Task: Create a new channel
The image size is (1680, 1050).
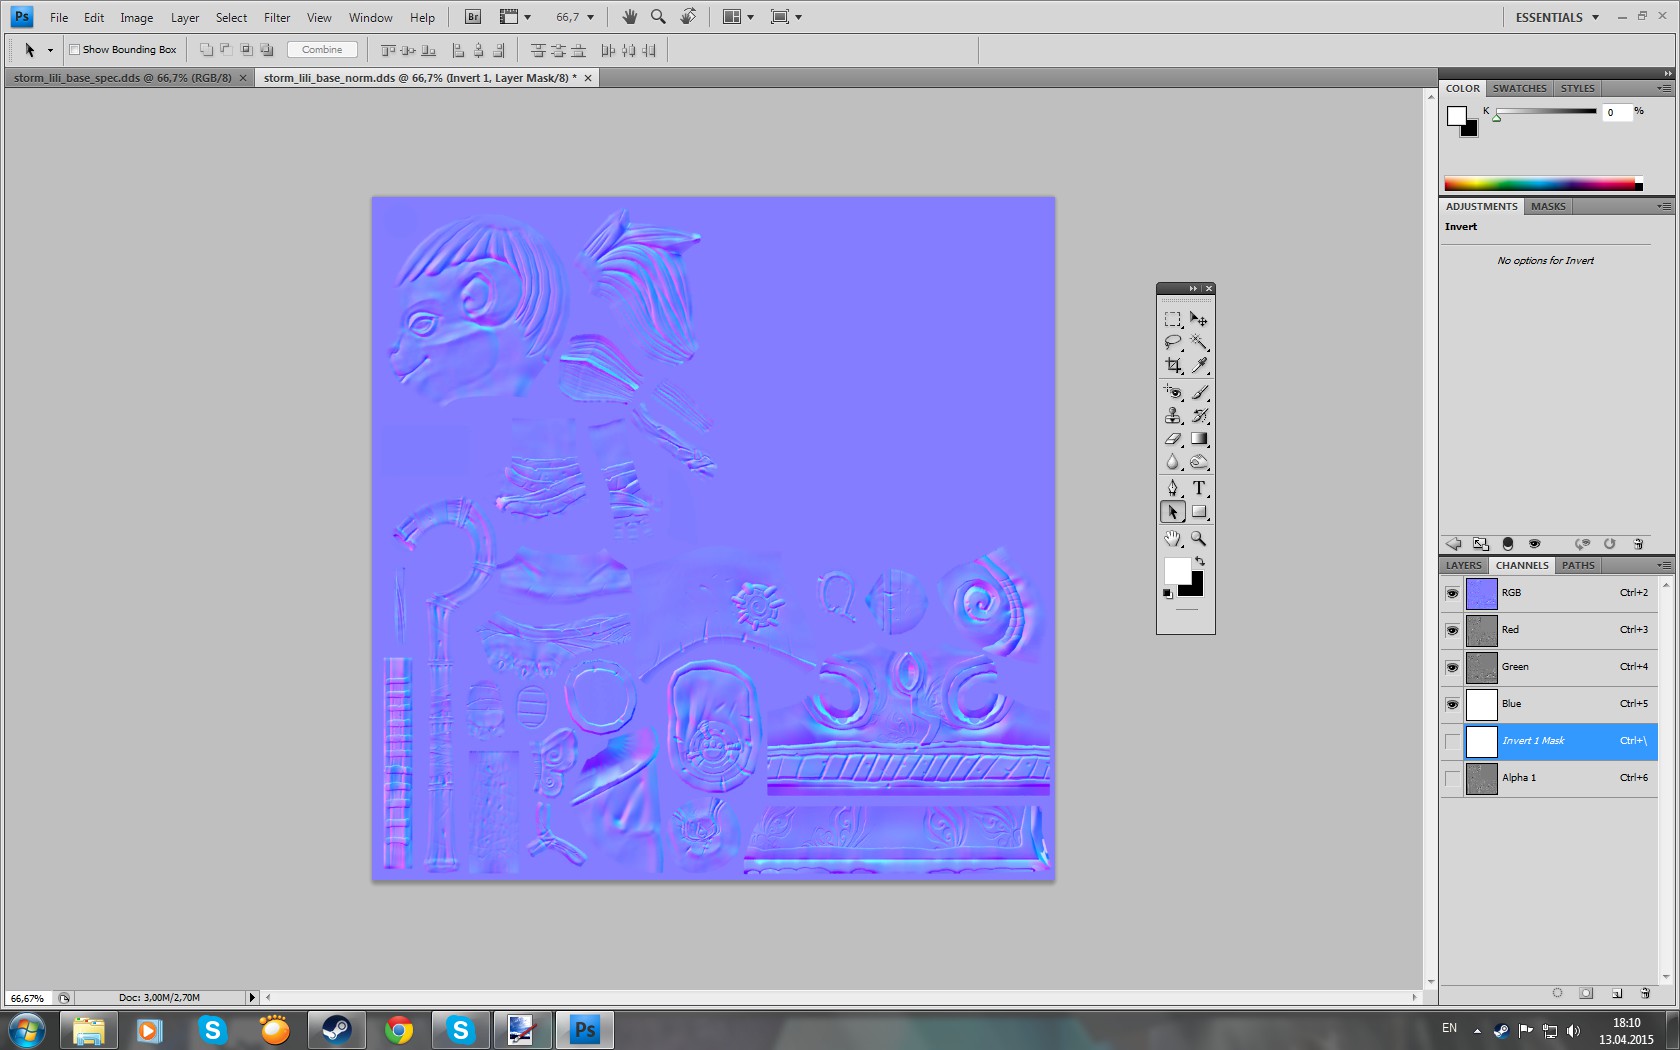Action: point(1617,993)
